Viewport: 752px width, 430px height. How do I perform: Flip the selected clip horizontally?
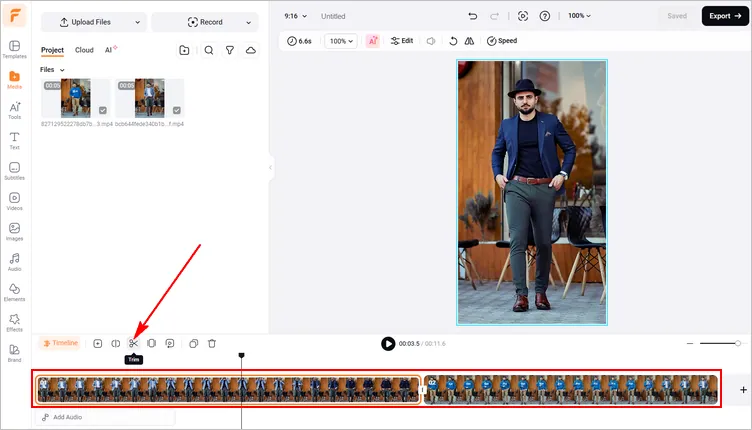coord(470,41)
